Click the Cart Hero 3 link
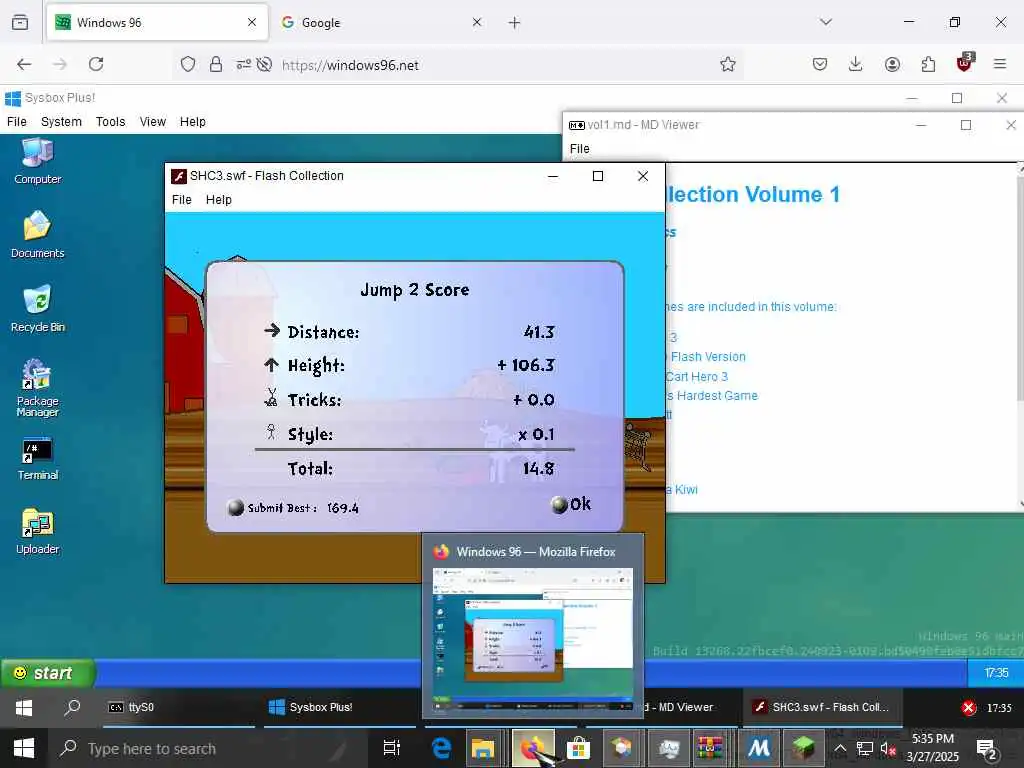The height and width of the screenshot is (768, 1024). [x=697, y=376]
